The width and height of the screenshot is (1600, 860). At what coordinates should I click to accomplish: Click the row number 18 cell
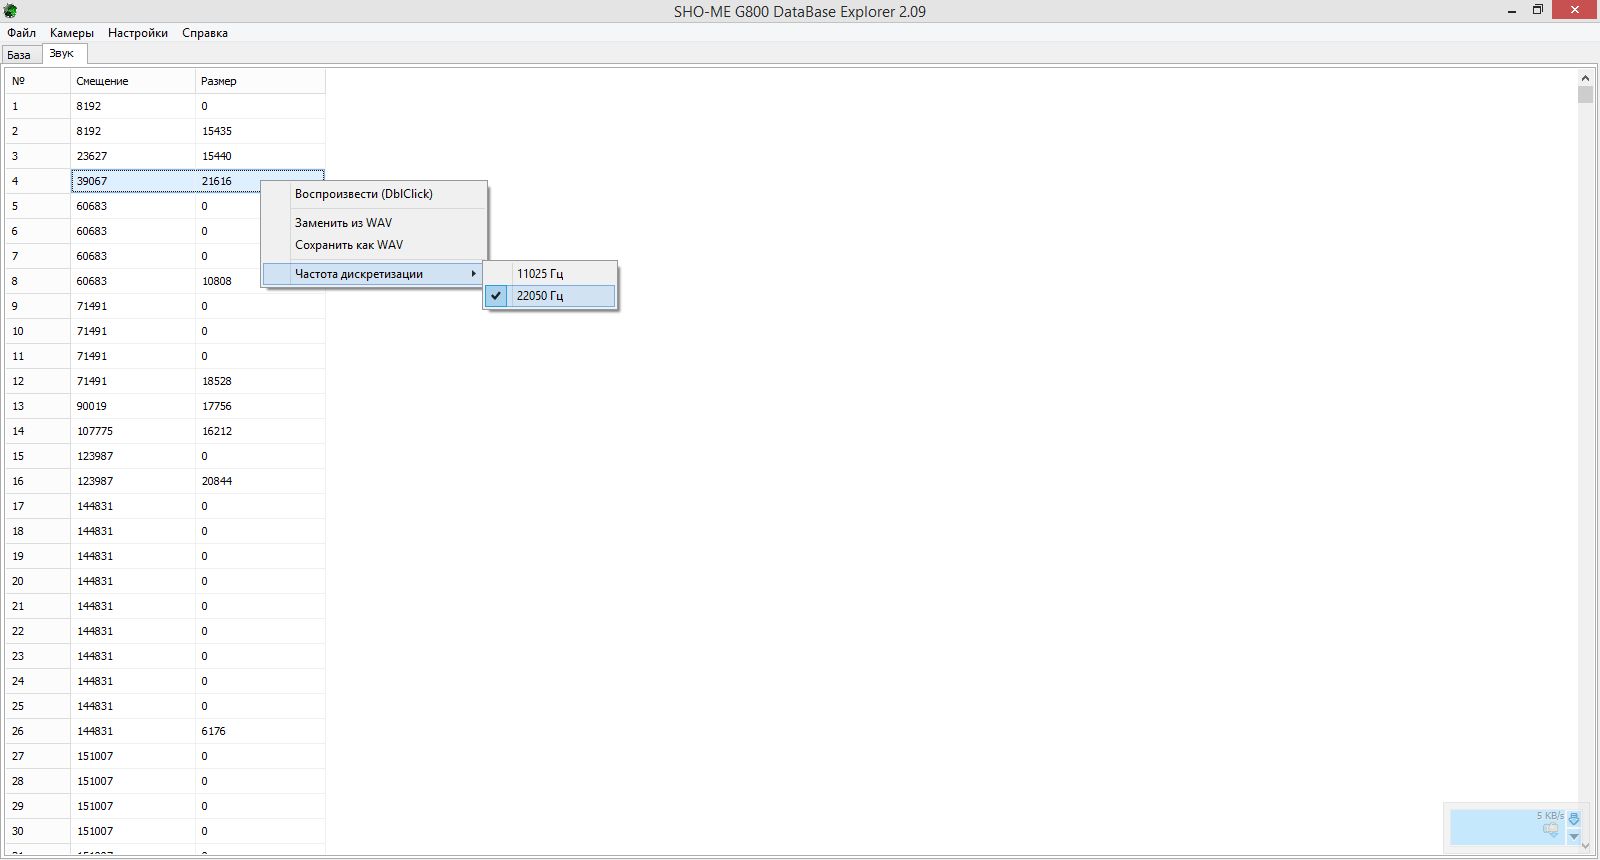pos(38,531)
